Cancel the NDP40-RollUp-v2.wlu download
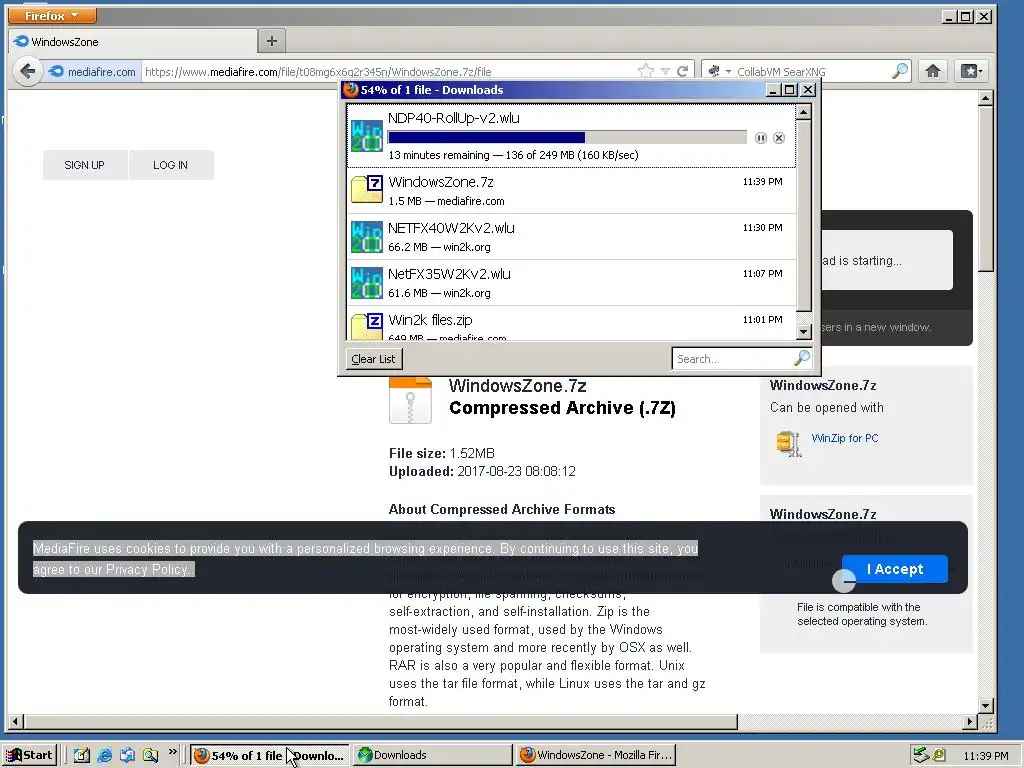 click(x=778, y=138)
